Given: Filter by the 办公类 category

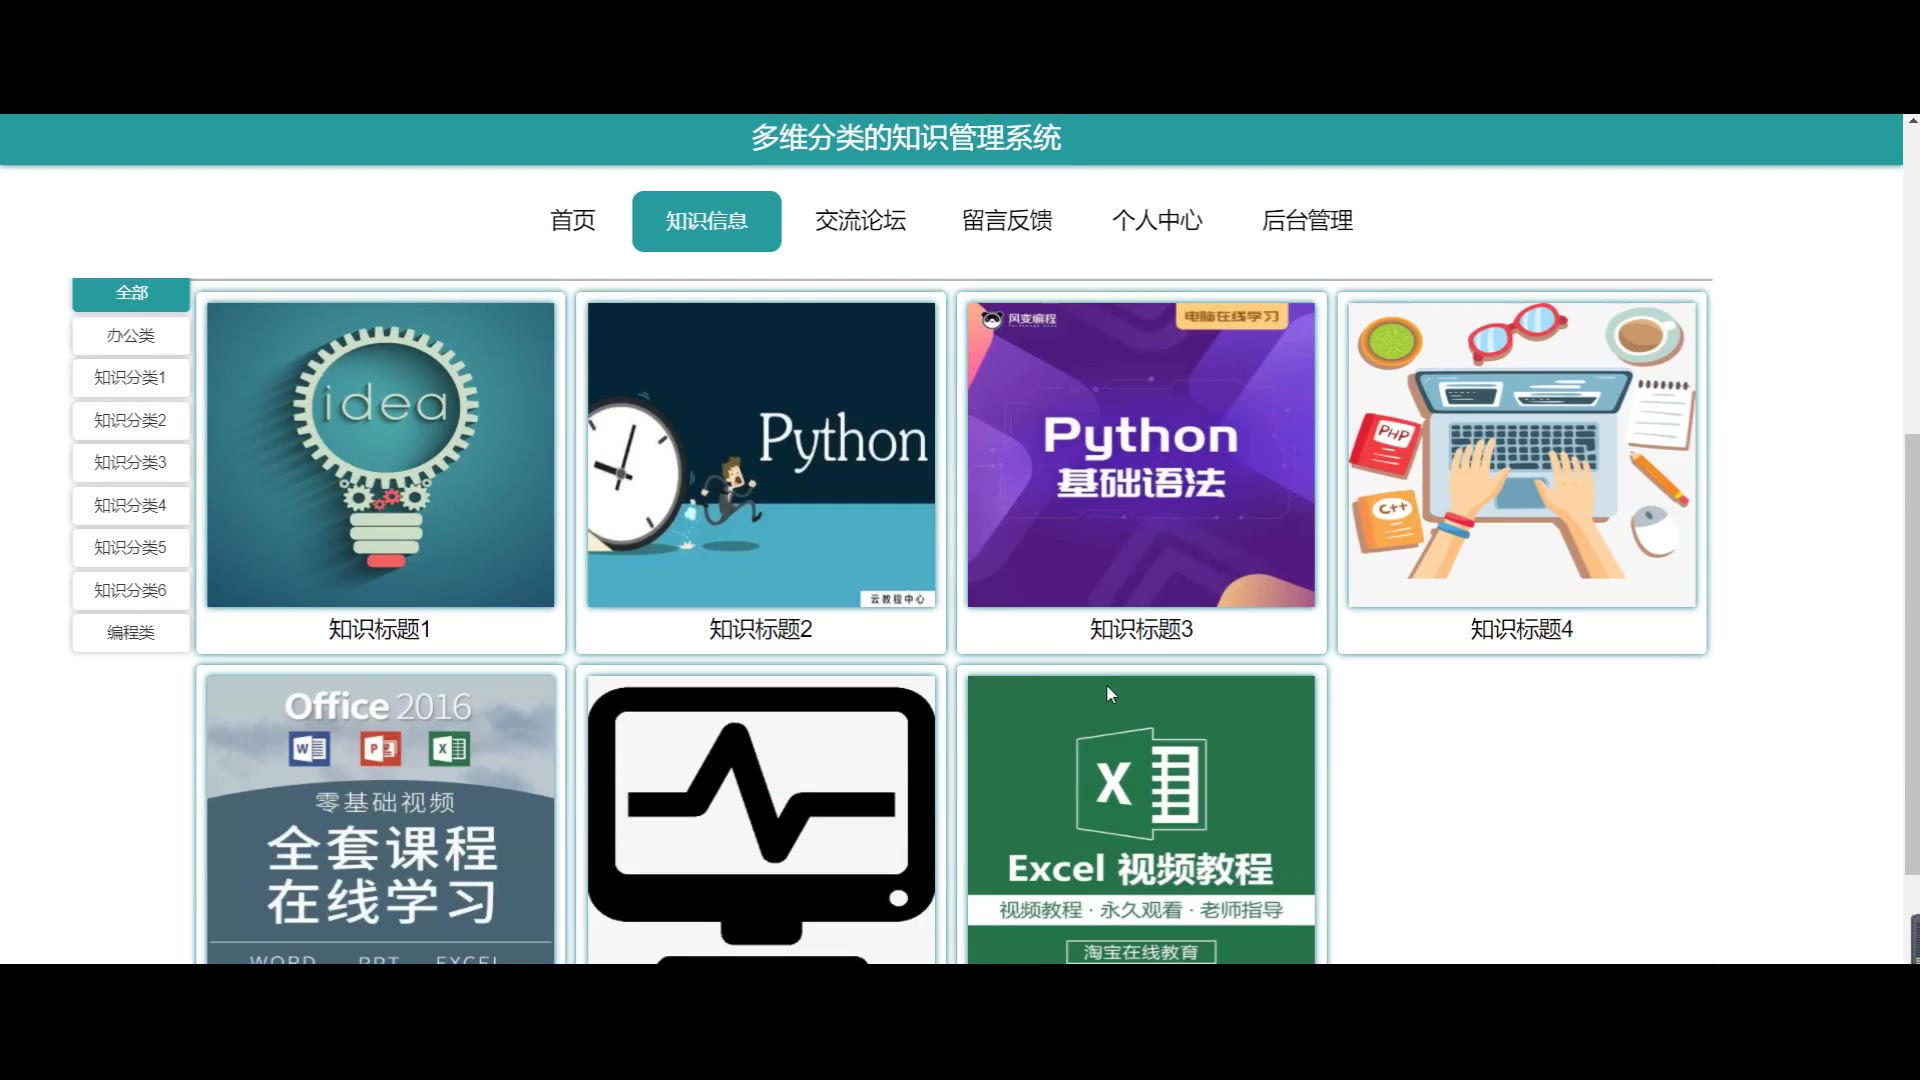Looking at the screenshot, I should [x=131, y=336].
